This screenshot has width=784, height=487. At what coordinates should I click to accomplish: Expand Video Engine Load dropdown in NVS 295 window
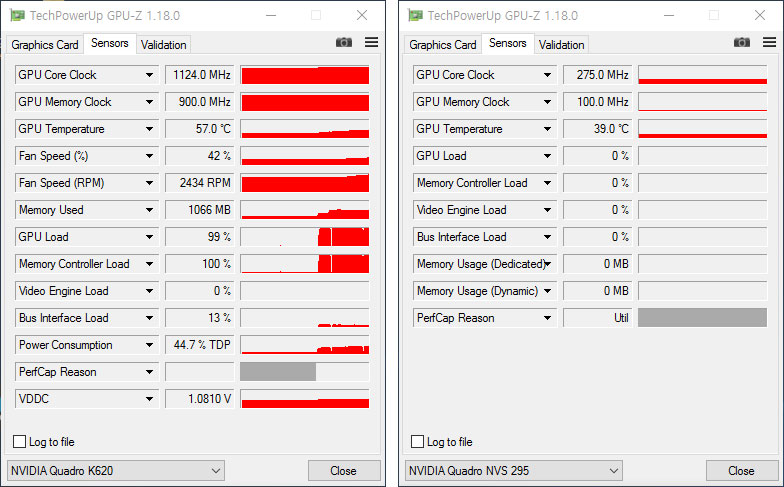point(548,210)
